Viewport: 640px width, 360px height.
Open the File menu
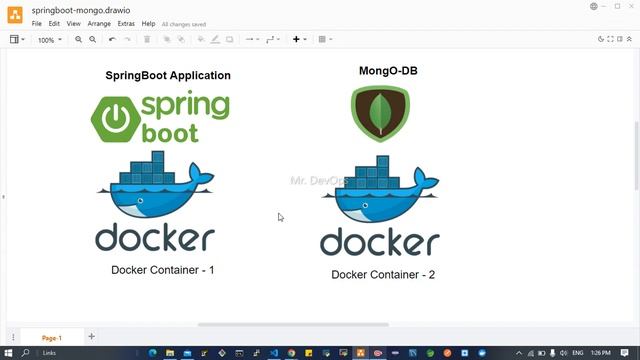37,24
